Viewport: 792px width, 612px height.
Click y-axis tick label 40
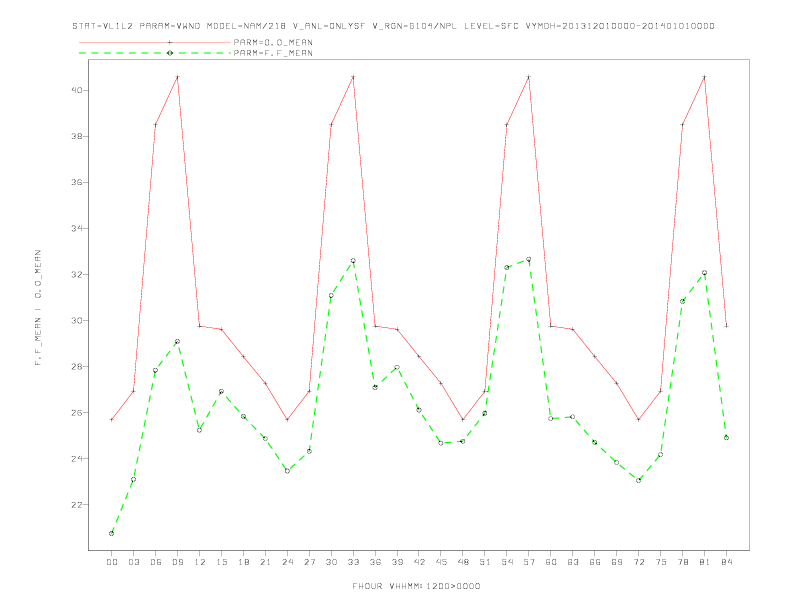tap(77, 90)
